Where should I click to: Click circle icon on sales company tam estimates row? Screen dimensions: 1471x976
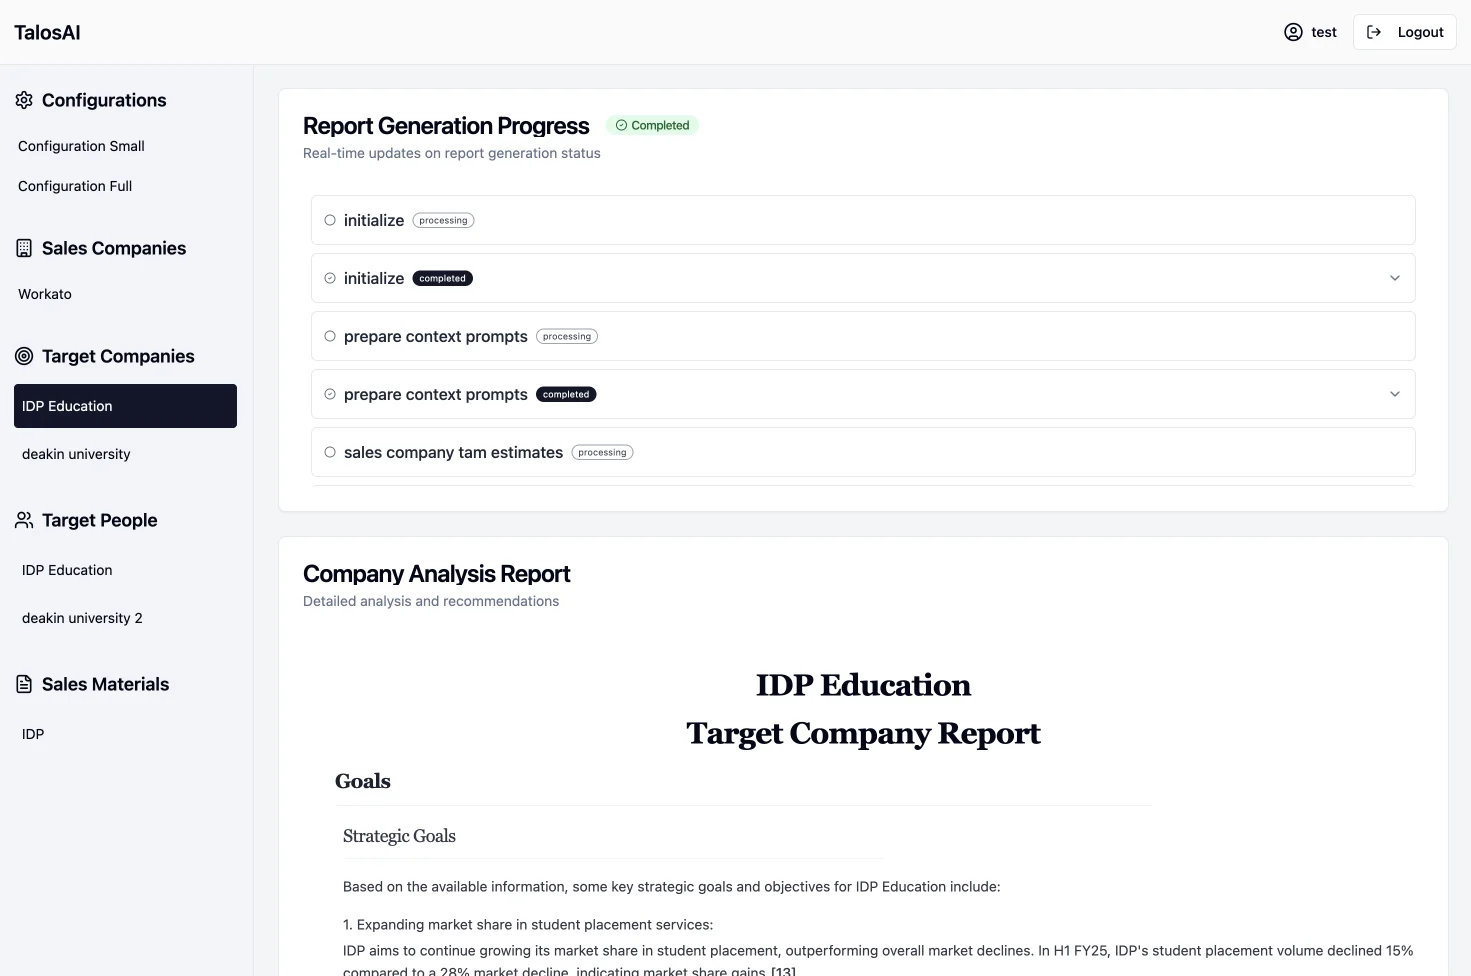click(x=330, y=452)
